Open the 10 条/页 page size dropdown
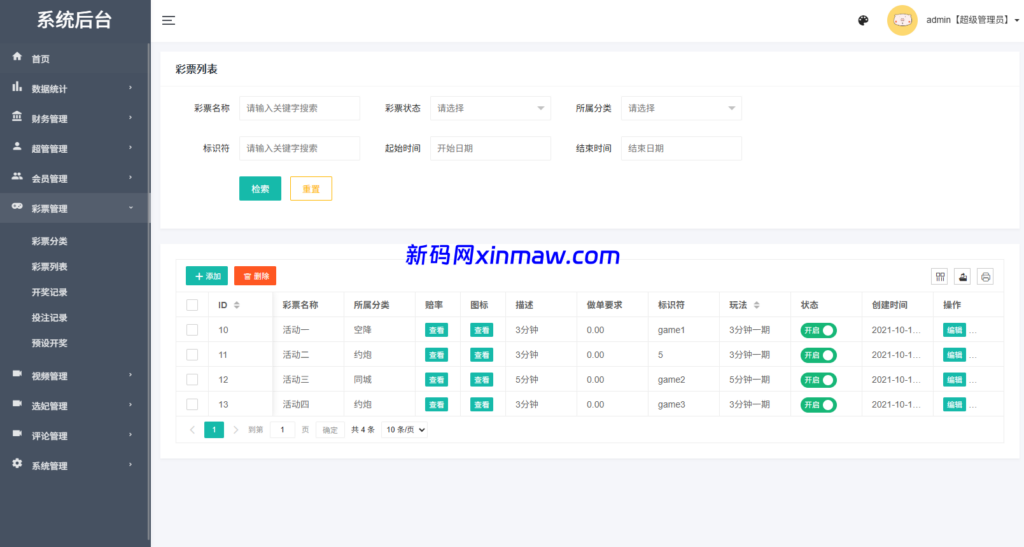 tap(405, 430)
